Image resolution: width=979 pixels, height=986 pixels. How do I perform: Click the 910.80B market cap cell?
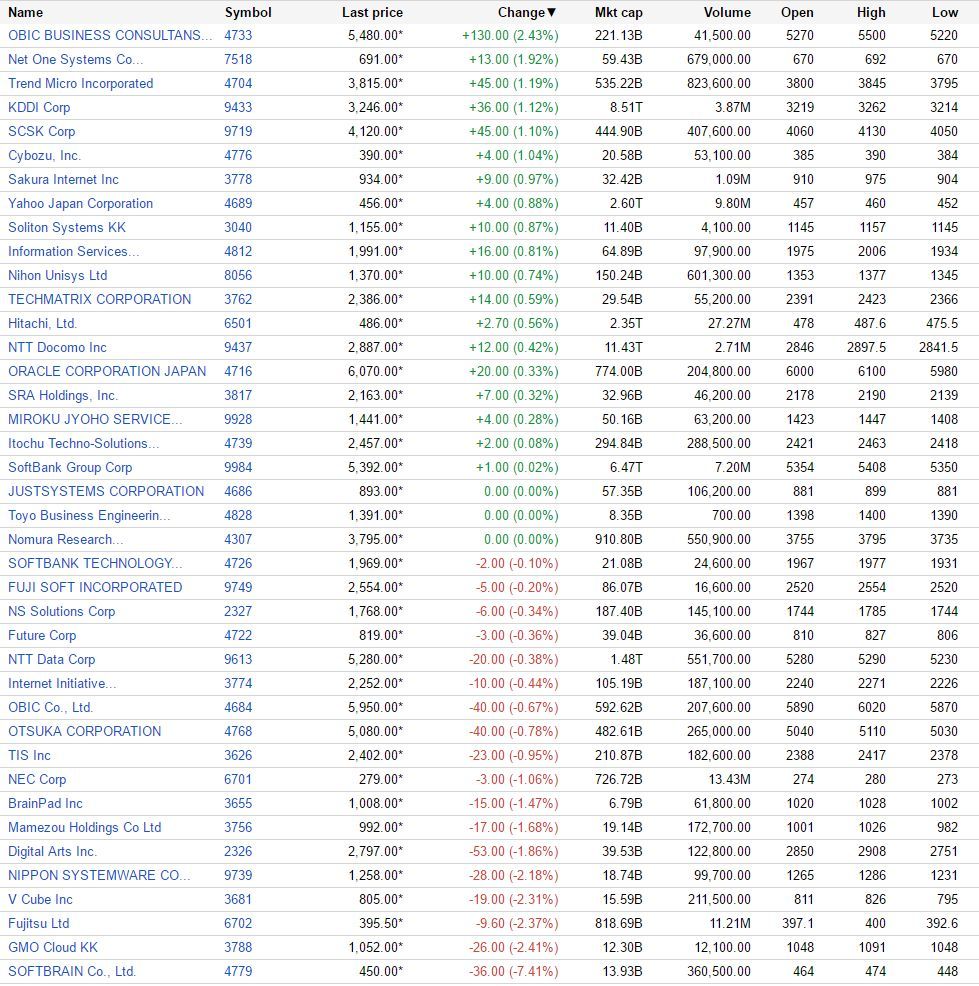619,540
